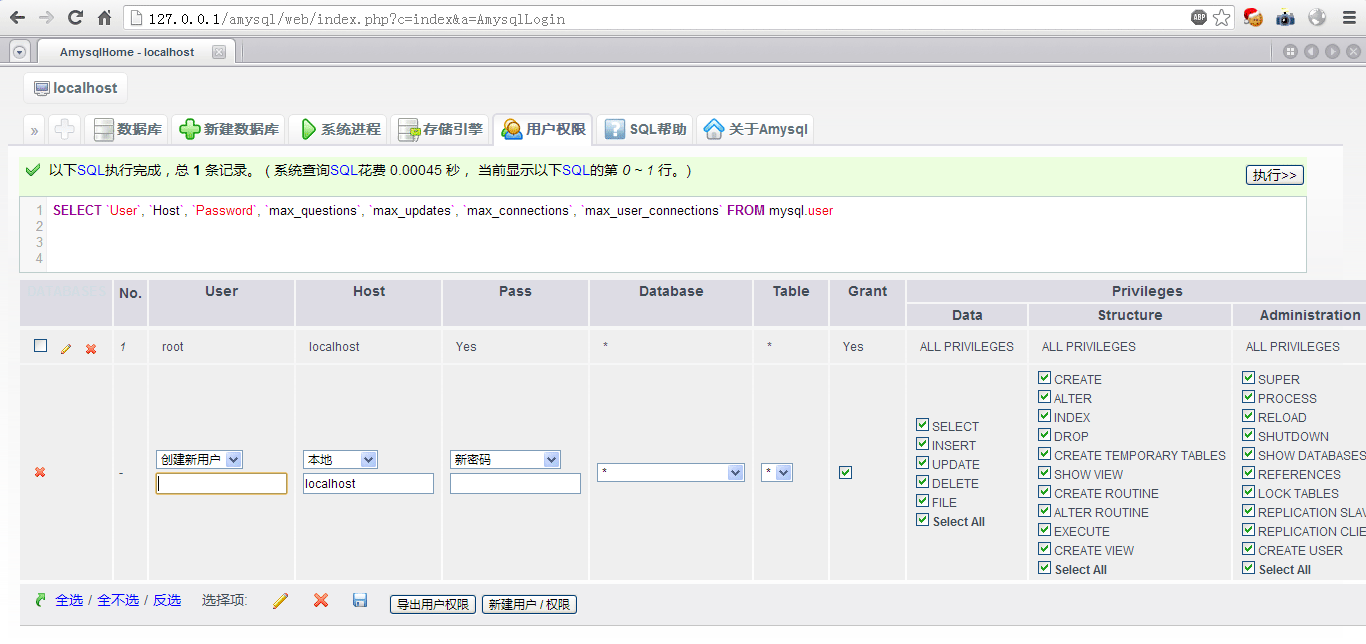Click the red X in new user row
Screen dimensions: 1366x644
(40, 472)
